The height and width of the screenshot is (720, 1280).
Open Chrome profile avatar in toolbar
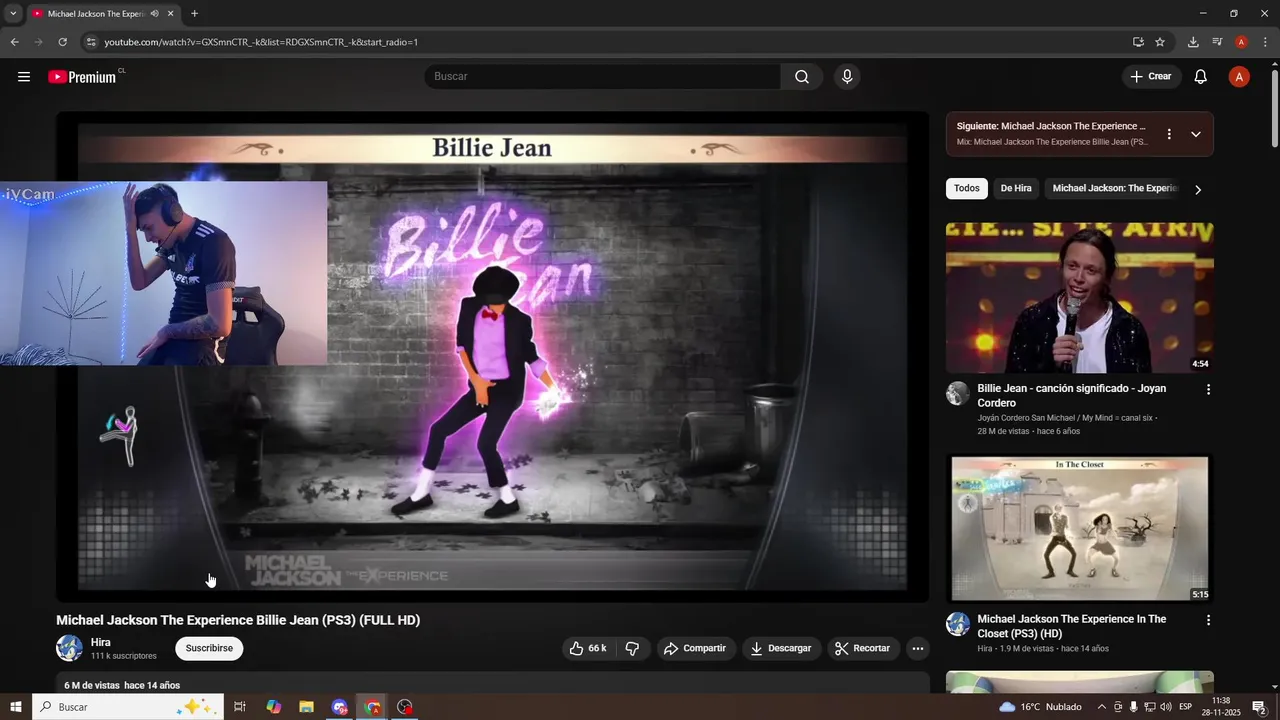[1241, 42]
